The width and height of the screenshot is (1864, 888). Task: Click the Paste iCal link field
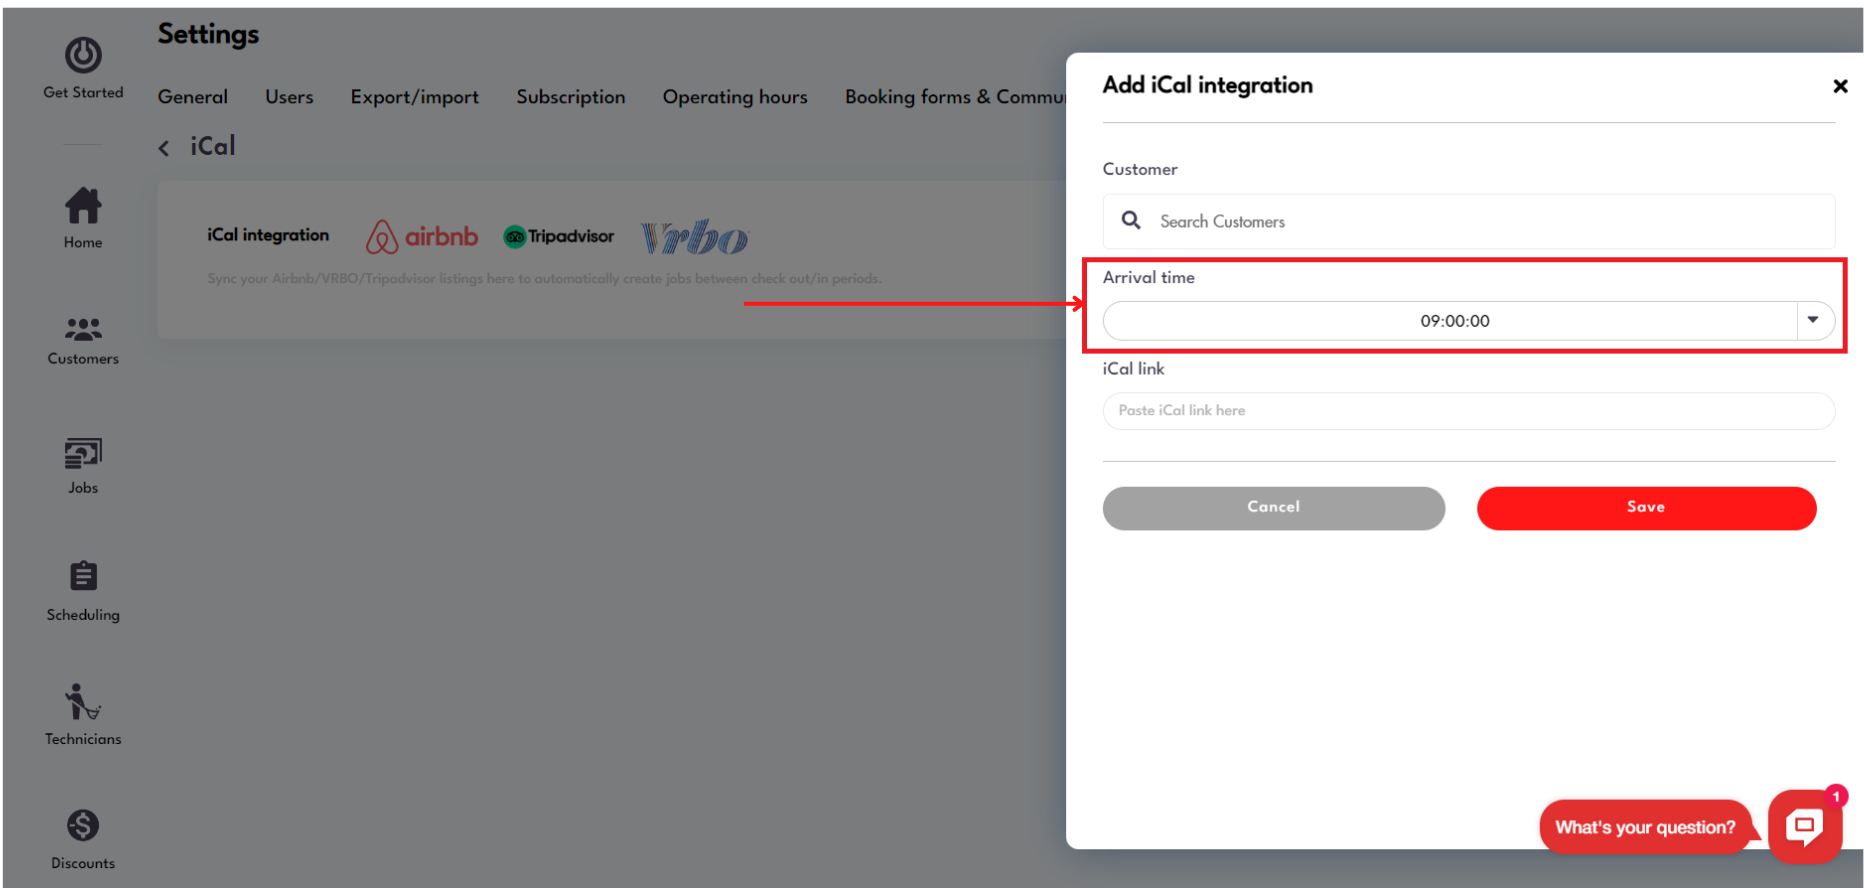pyautogui.click(x=1468, y=411)
